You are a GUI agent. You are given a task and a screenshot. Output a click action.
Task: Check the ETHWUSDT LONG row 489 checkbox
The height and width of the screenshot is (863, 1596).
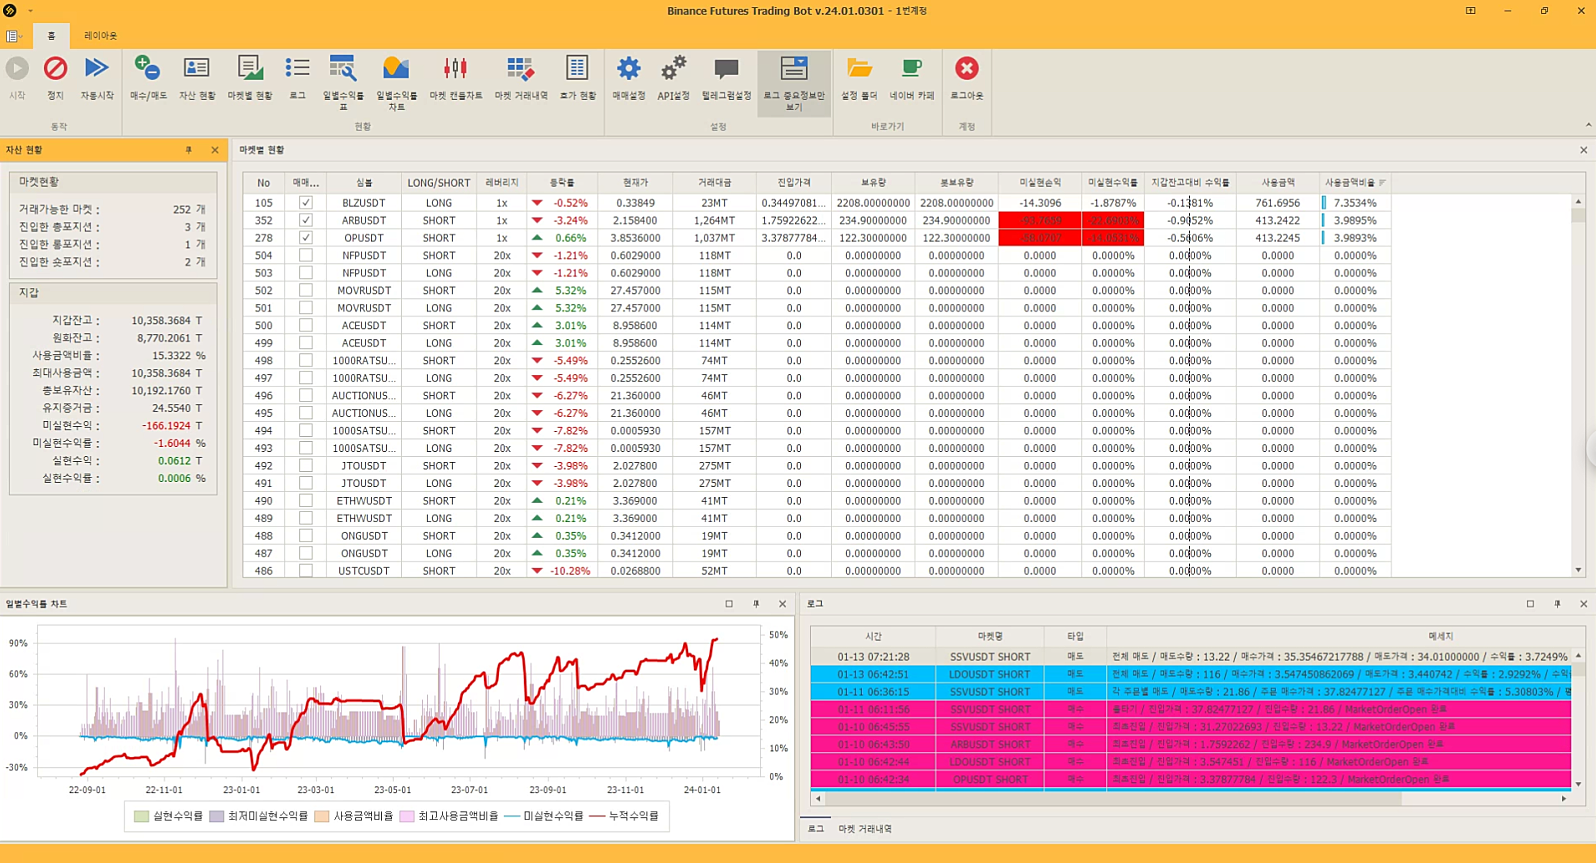point(305,518)
